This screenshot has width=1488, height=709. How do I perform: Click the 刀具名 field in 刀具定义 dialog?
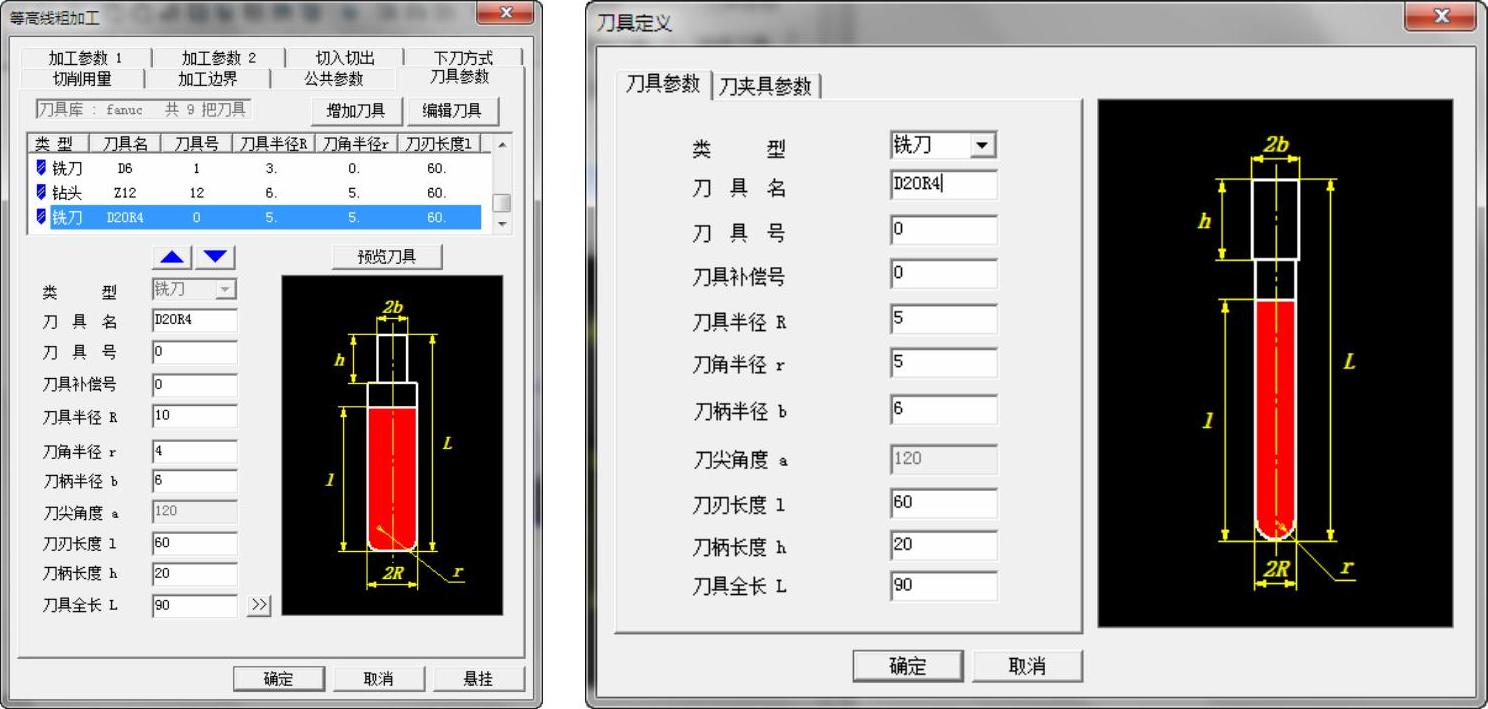click(x=943, y=185)
